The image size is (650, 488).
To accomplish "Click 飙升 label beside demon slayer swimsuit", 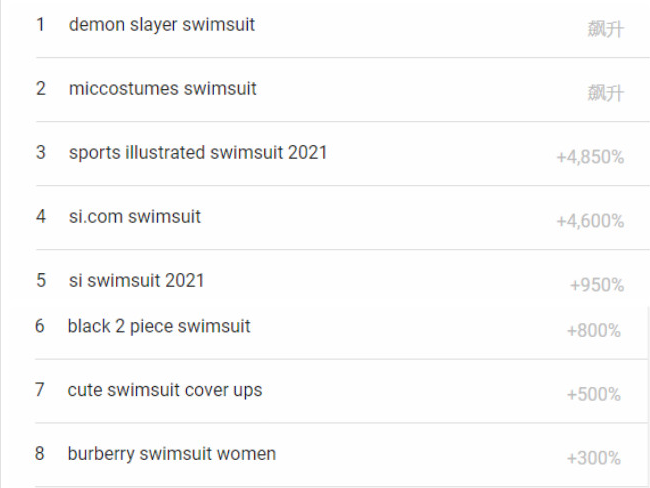I will [605, 29].
